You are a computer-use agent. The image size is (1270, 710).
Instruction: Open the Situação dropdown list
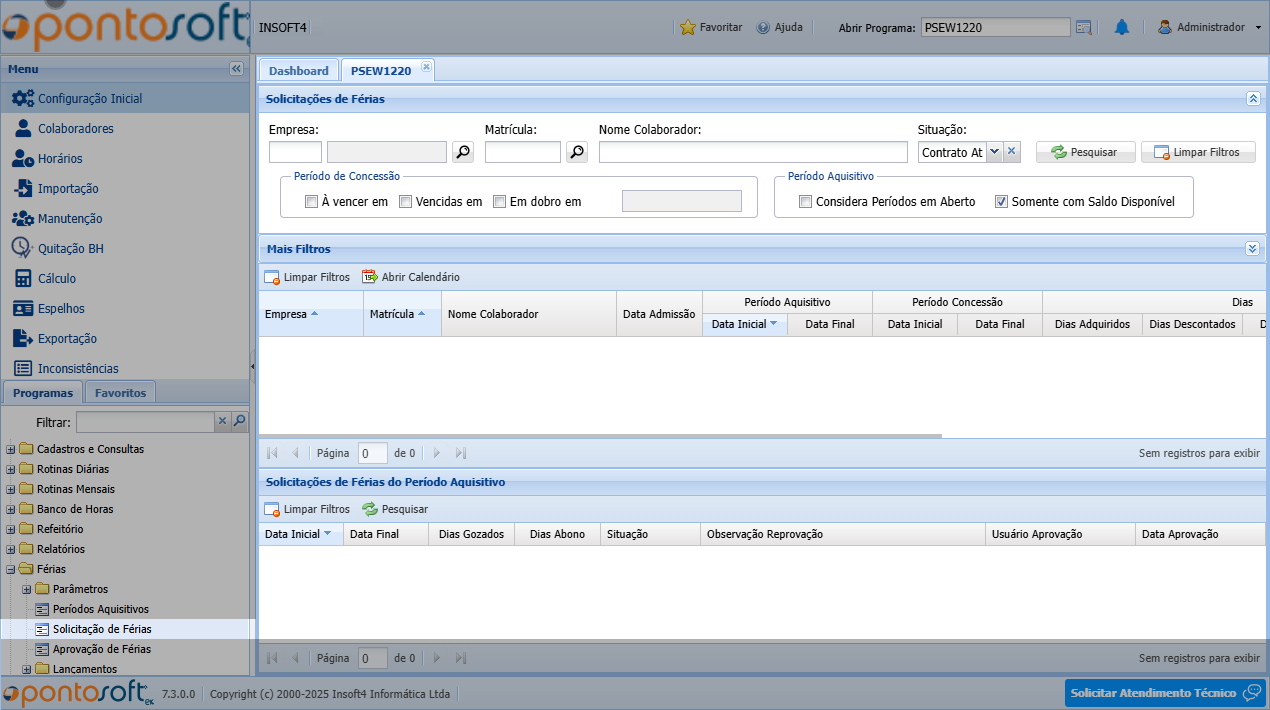point(993,152)
